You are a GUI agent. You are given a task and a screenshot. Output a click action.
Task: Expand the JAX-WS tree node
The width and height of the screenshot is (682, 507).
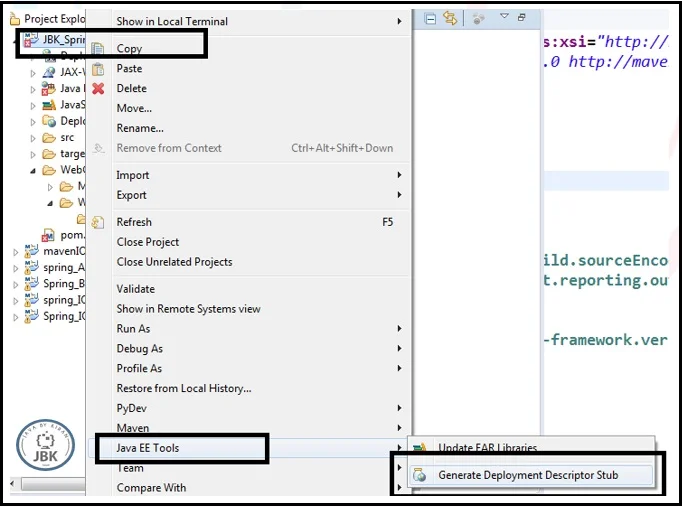[x=33, y=73]
